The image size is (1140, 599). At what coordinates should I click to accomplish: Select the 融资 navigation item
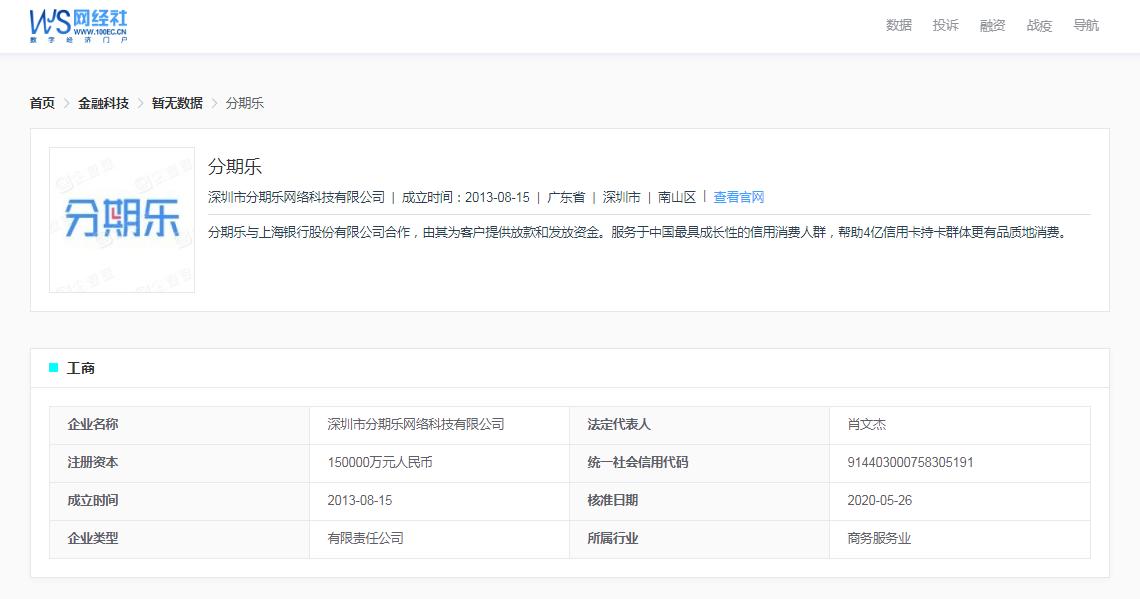point(991,25)
